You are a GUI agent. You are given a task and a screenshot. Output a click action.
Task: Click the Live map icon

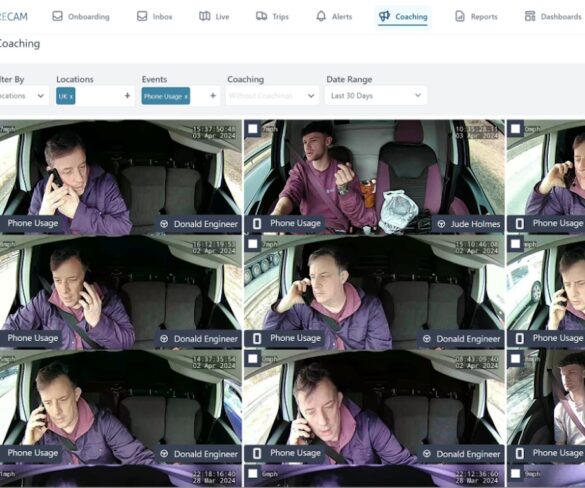[204, 16]
